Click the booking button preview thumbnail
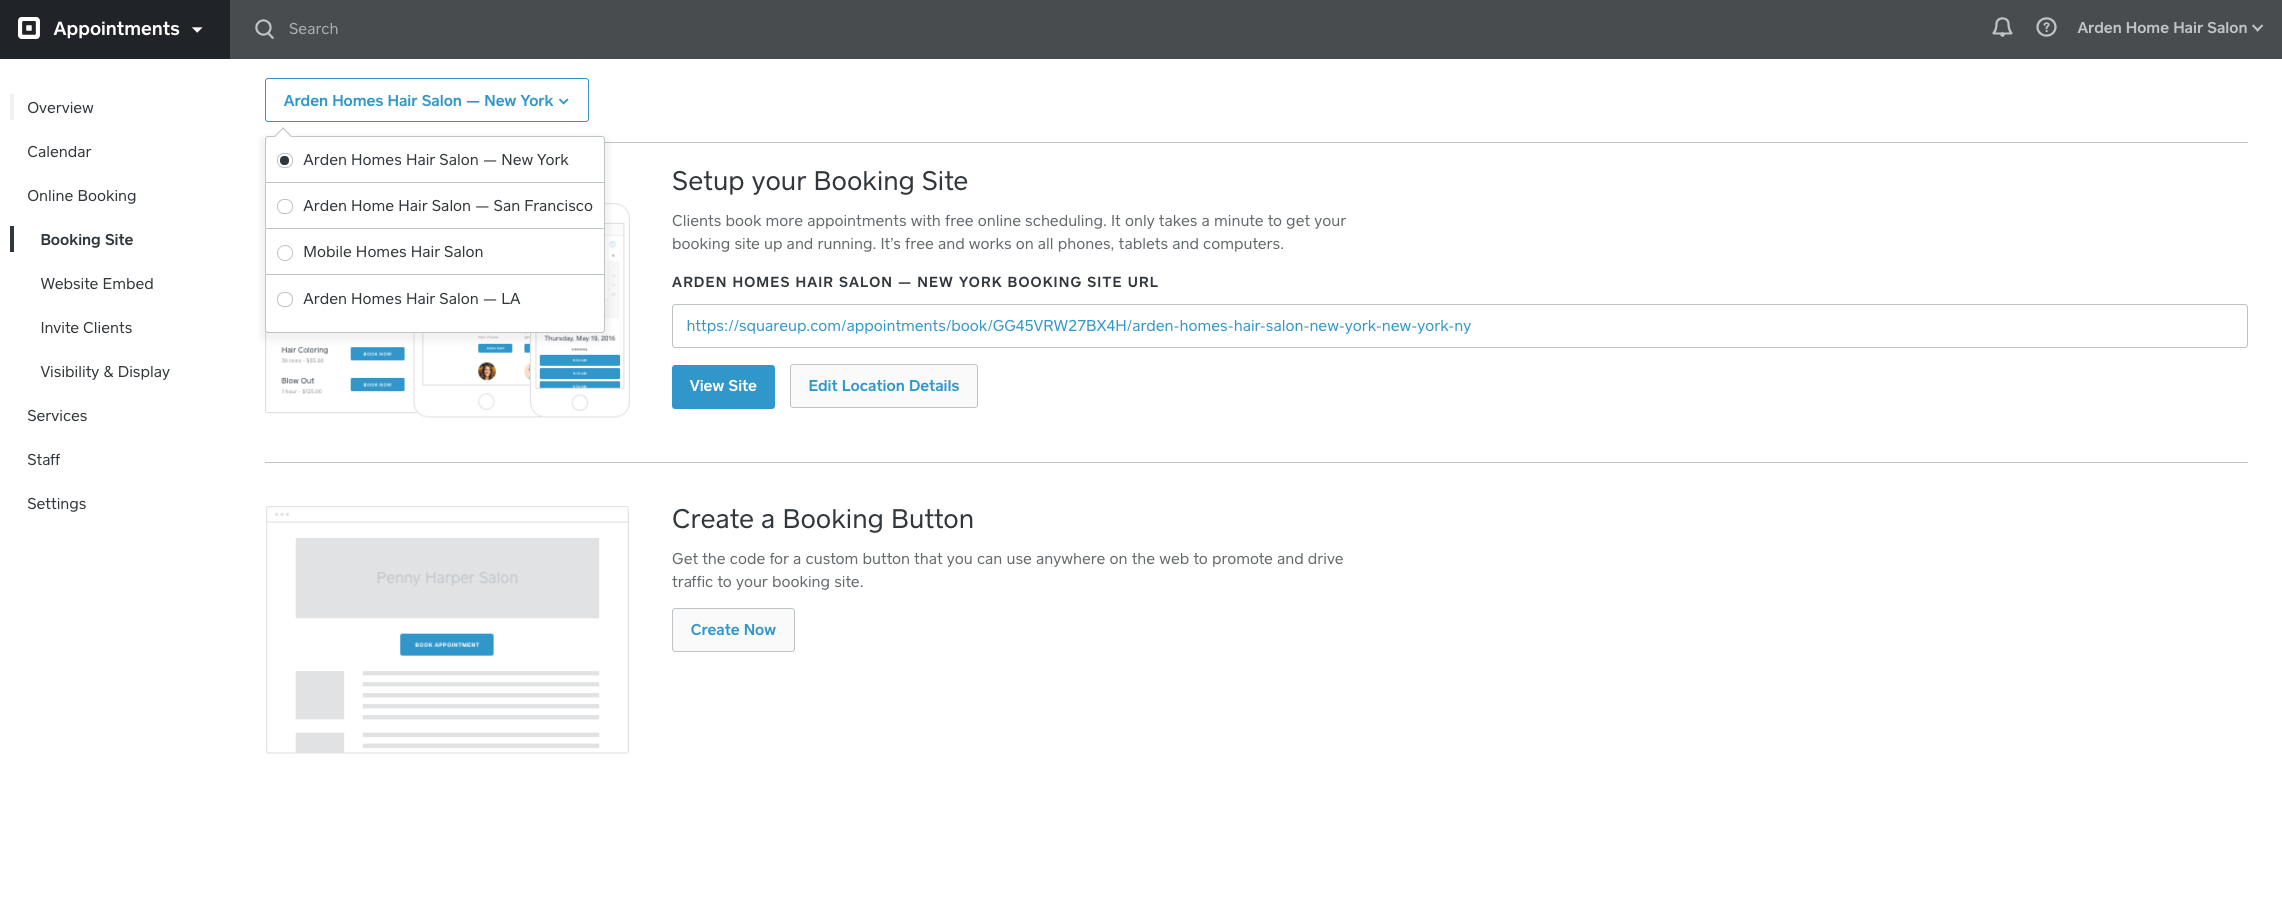The width and height of the screenshot is (2282, 909). (447, 630)
